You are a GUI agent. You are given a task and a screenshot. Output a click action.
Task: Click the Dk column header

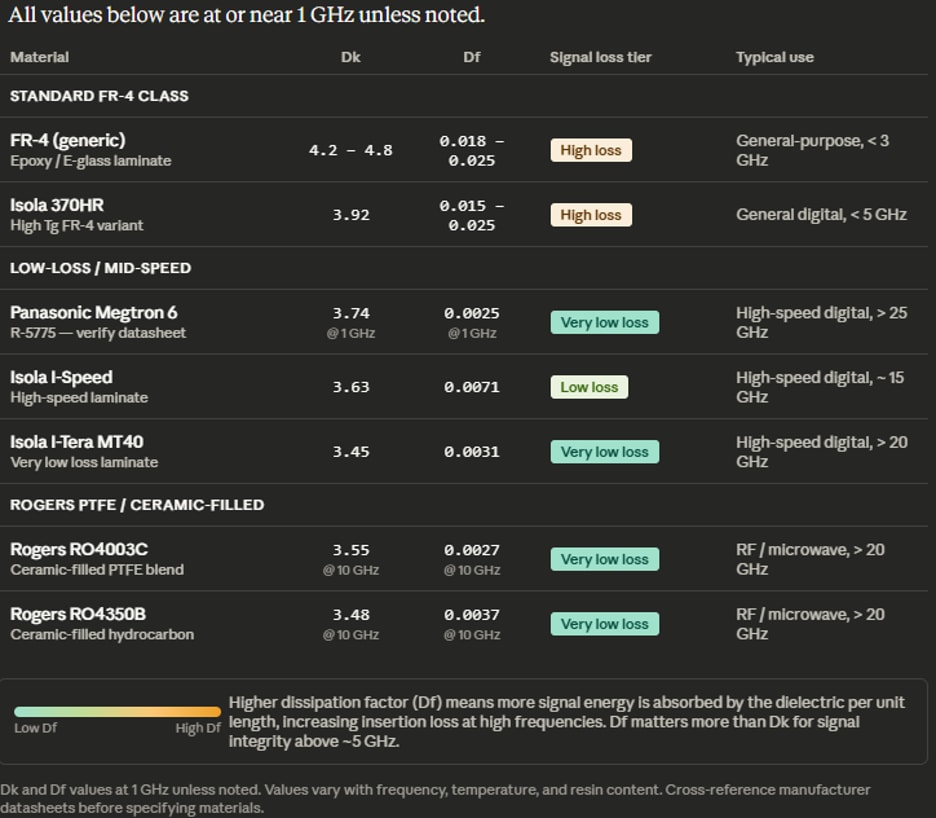pyautogui.click(x=350, y=57)
